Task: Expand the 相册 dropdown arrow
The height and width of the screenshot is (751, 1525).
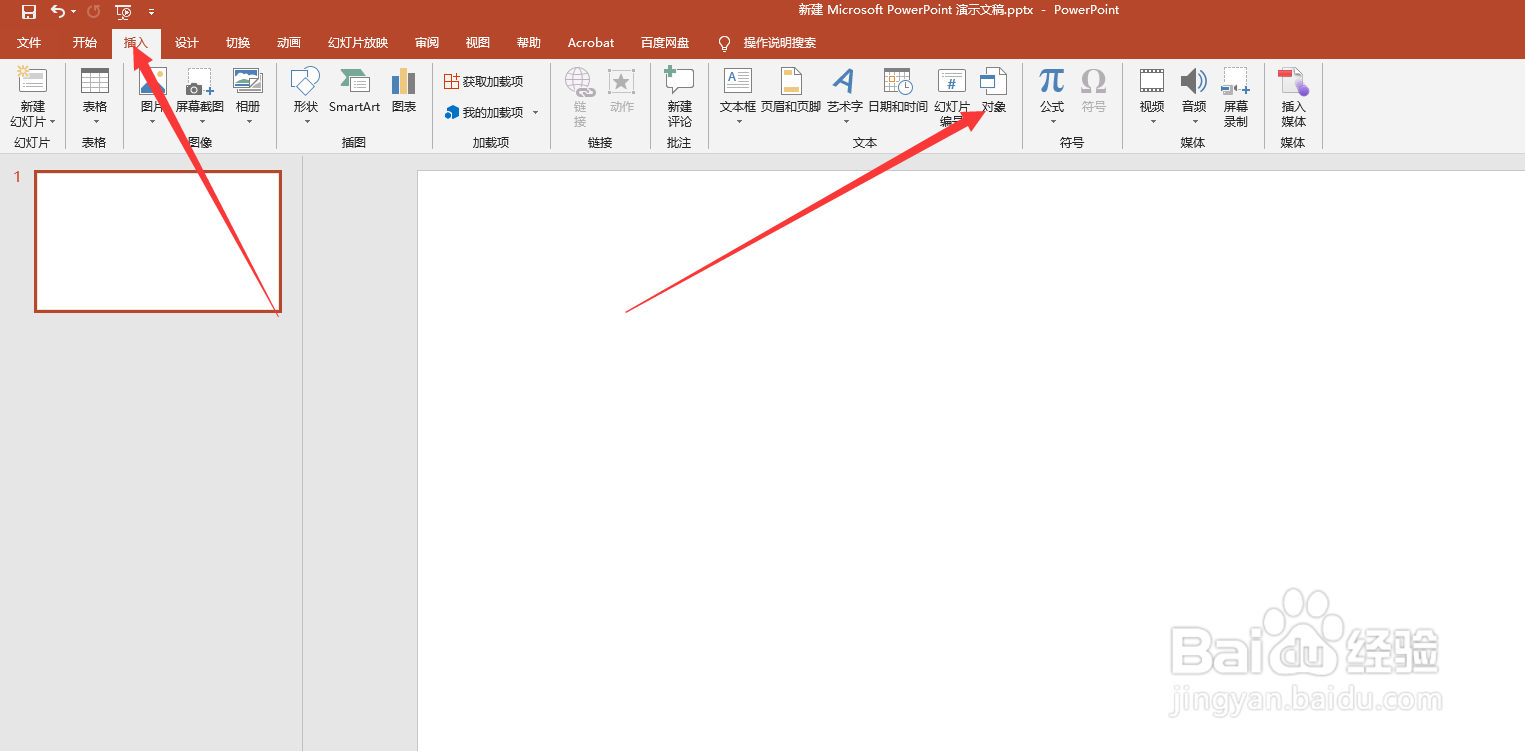Action: coord(248,122)
